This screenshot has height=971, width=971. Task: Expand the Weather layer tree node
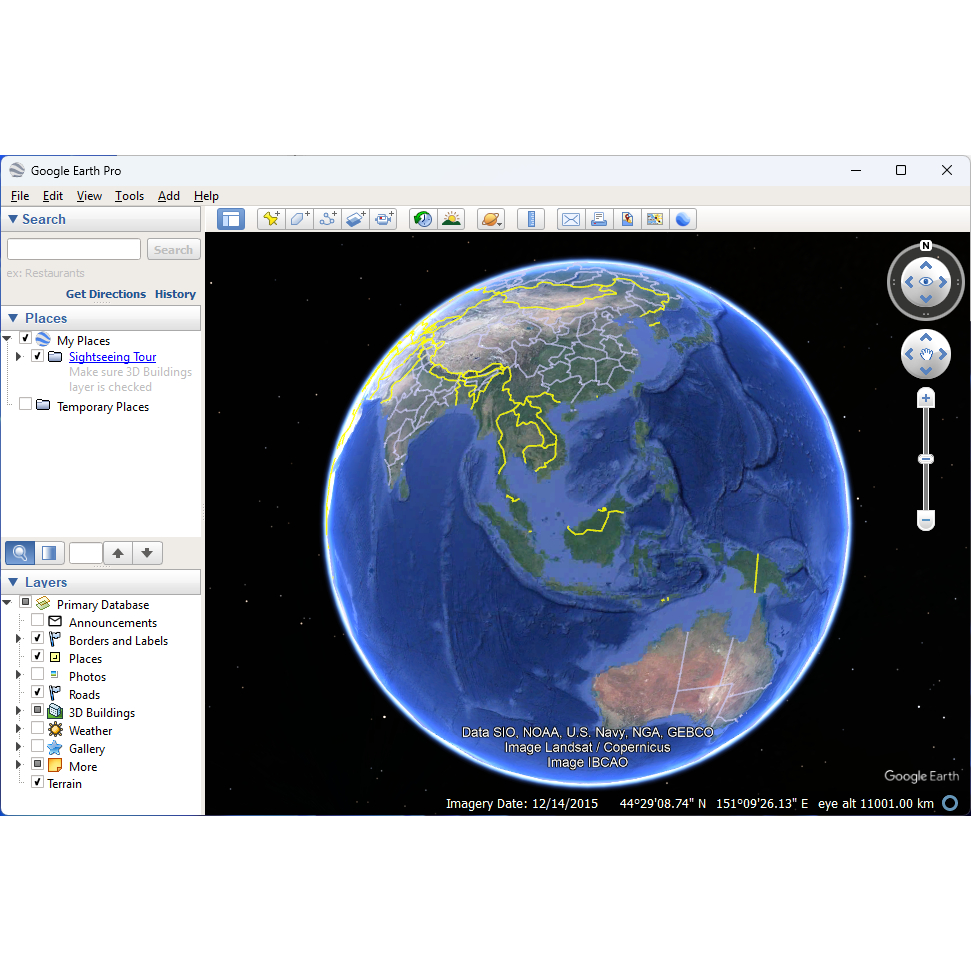[x=18, y=730]
